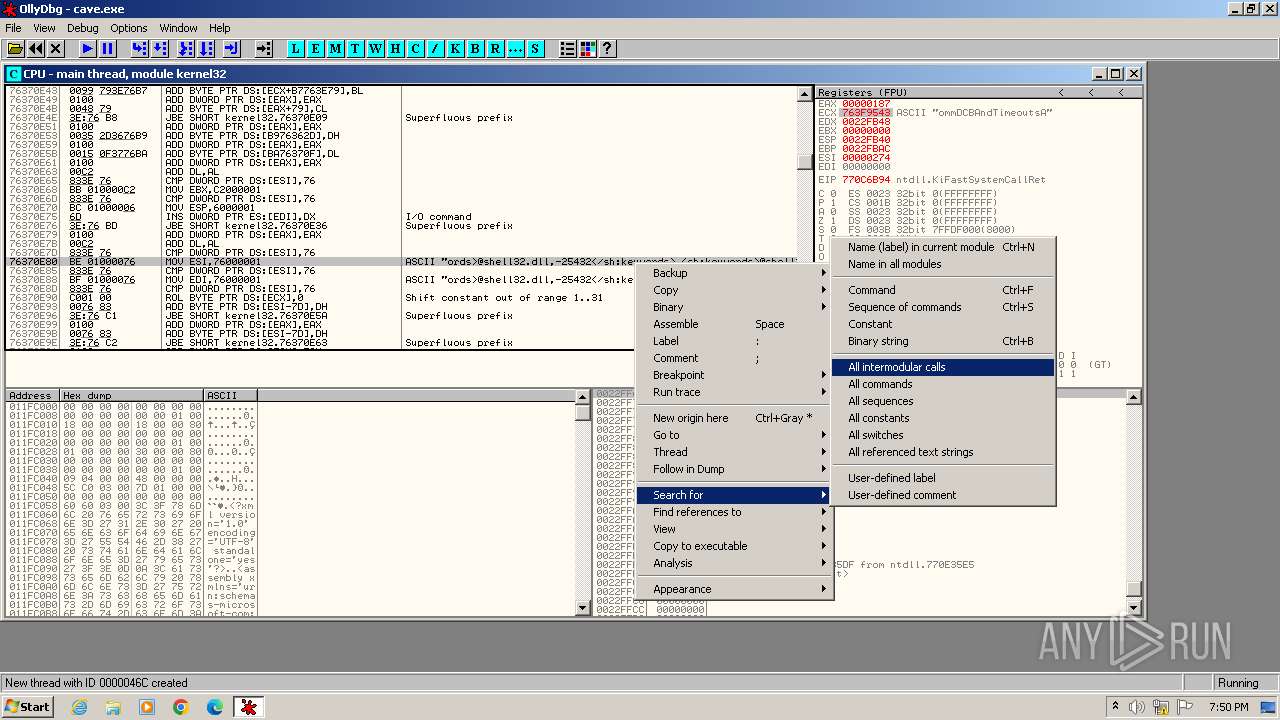Screen dimensions: 1280x720
Task: Click Hex dump column header
Action: click(131, 396)
